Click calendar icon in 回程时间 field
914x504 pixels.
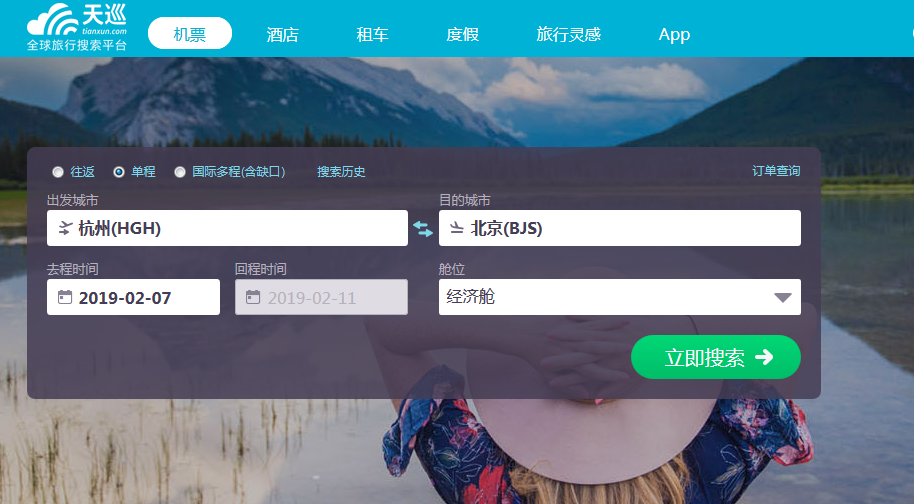click(x=253, y=297)
